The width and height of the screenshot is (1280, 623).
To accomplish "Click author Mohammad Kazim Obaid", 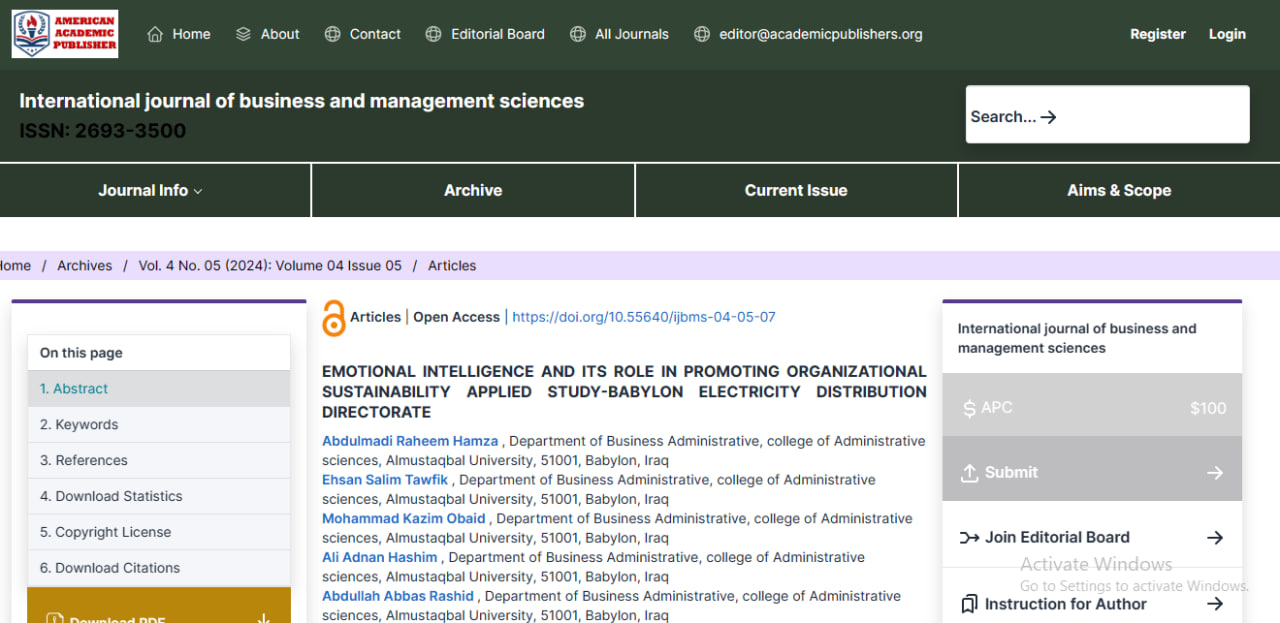I will 404,518.
